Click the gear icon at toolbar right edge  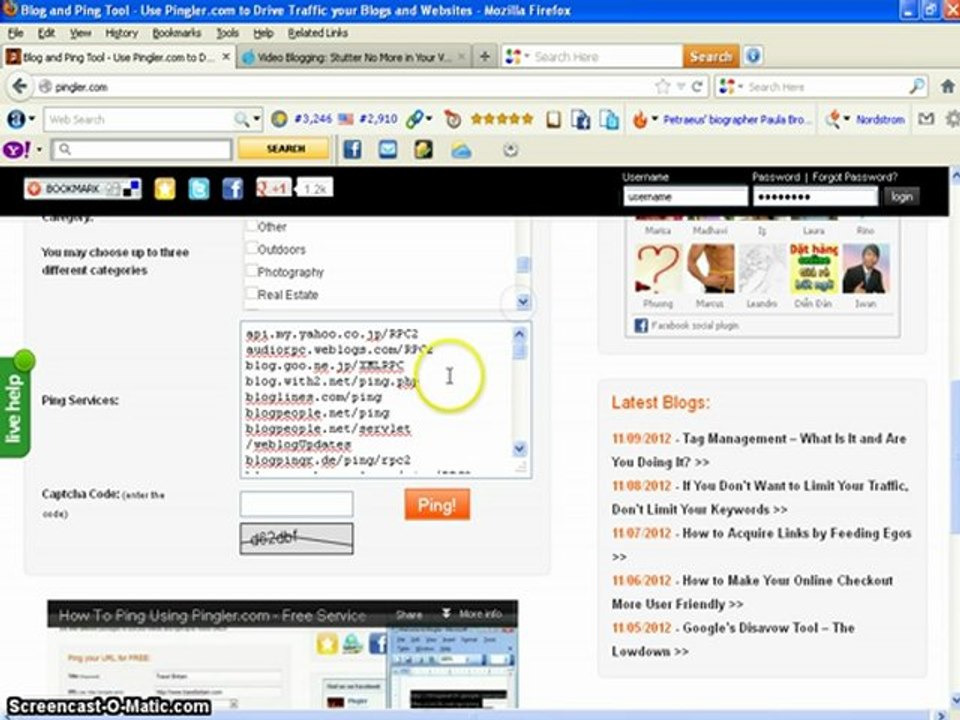point(953,118)
